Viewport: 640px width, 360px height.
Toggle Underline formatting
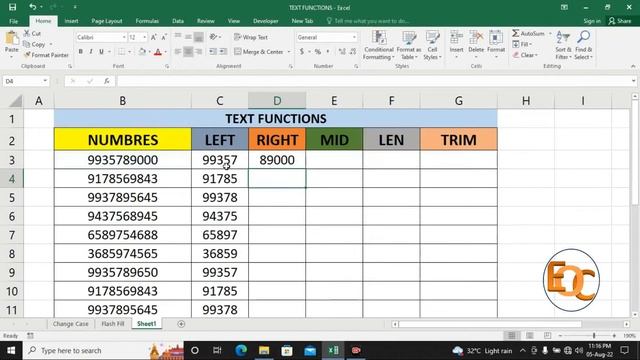(101, 52)
